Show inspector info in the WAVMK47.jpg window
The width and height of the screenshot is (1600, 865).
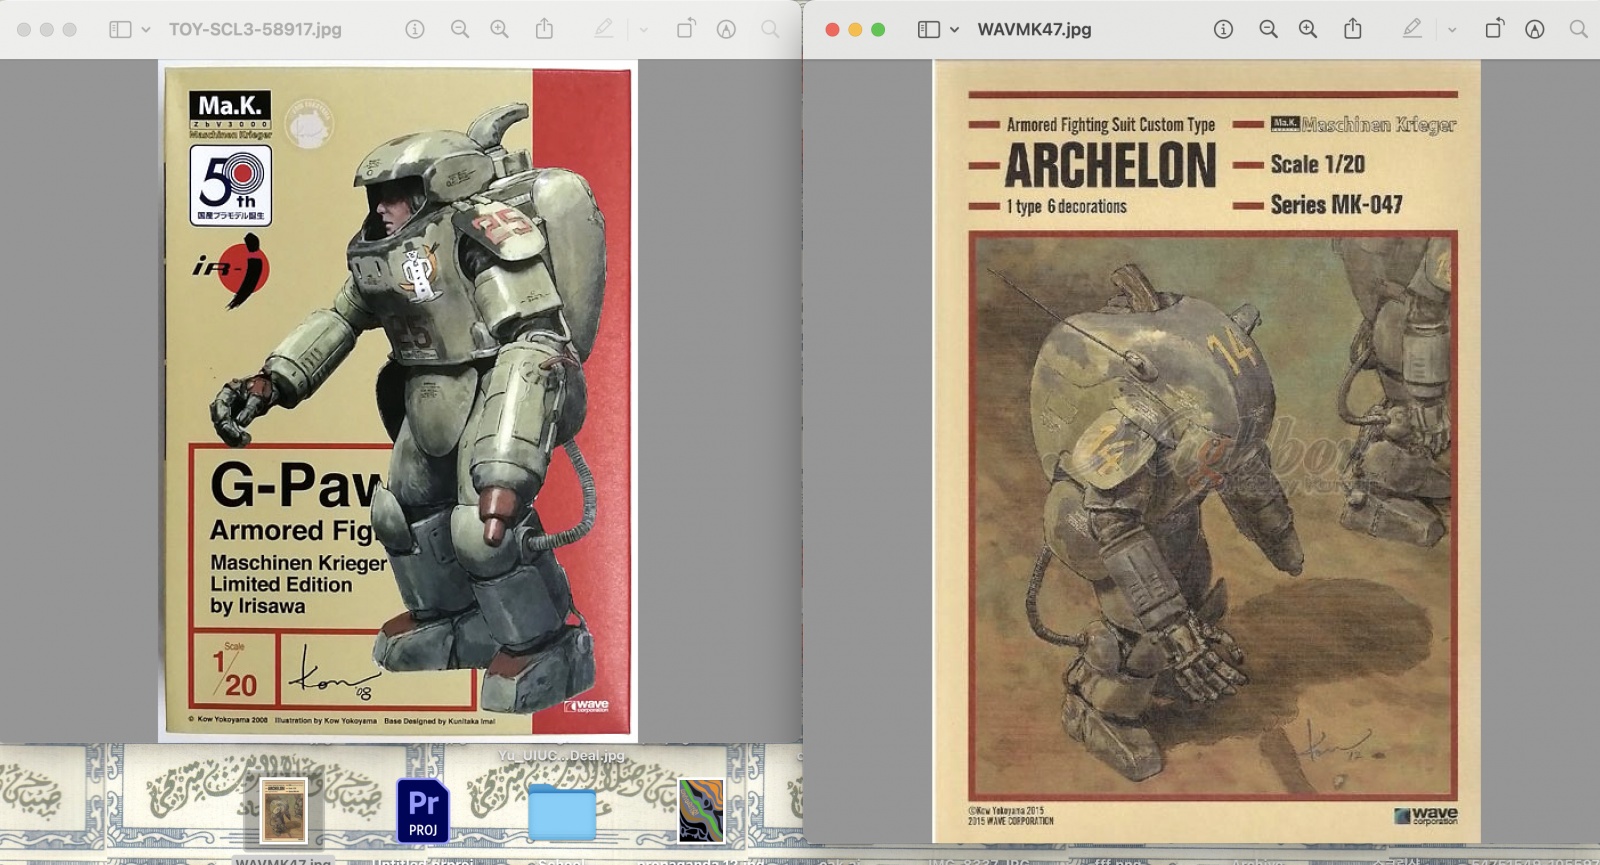(x=1223, y=30)
